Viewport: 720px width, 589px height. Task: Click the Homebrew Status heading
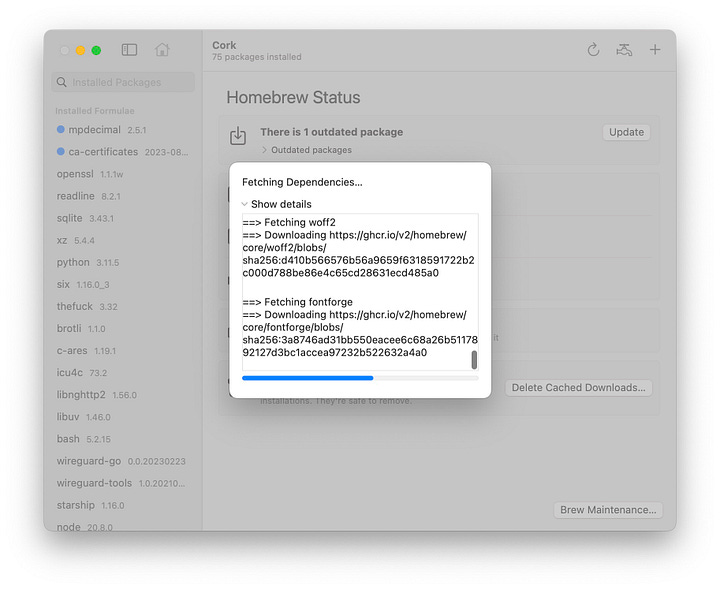point(293,97)
